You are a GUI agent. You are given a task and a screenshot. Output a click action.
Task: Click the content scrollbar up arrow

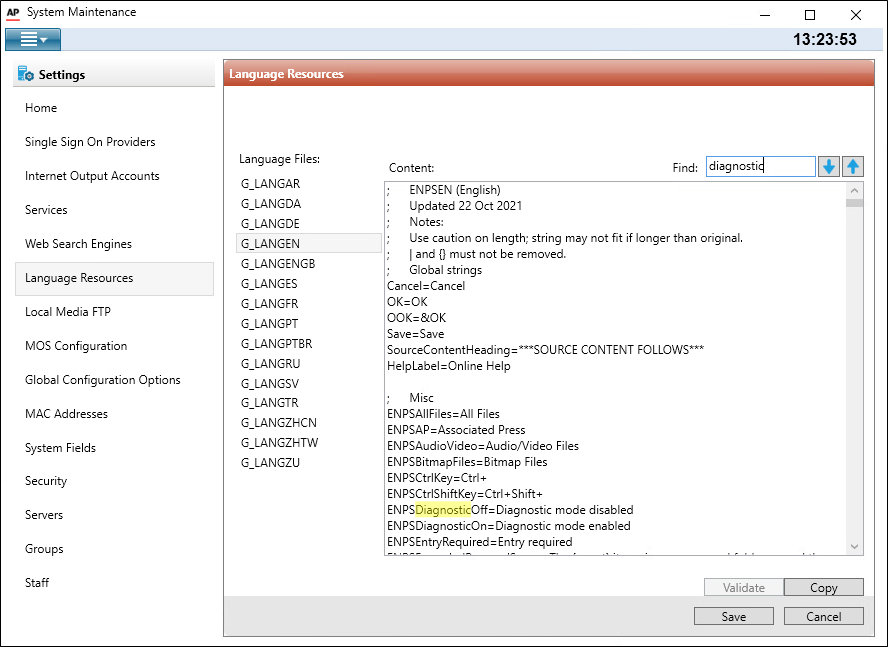coord(855,190)
